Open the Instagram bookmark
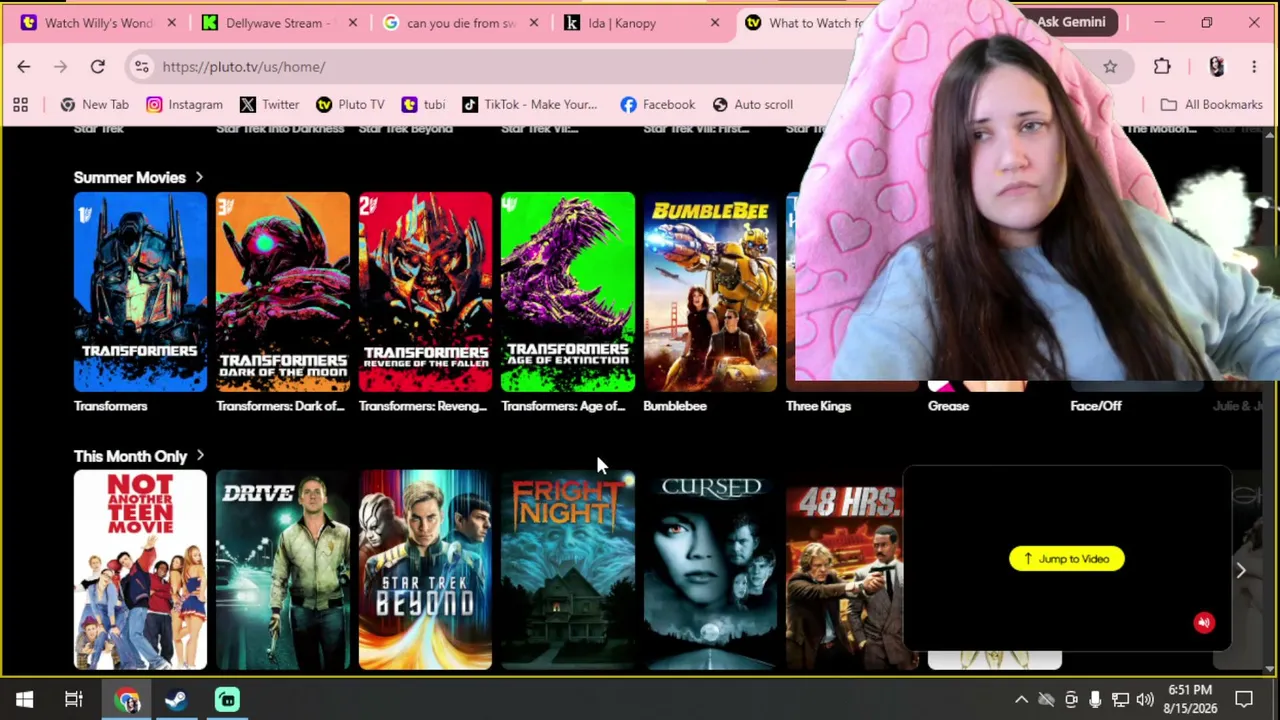Image resolution: width=1280 pixels, height=720 pixels. tap(184, 104)
